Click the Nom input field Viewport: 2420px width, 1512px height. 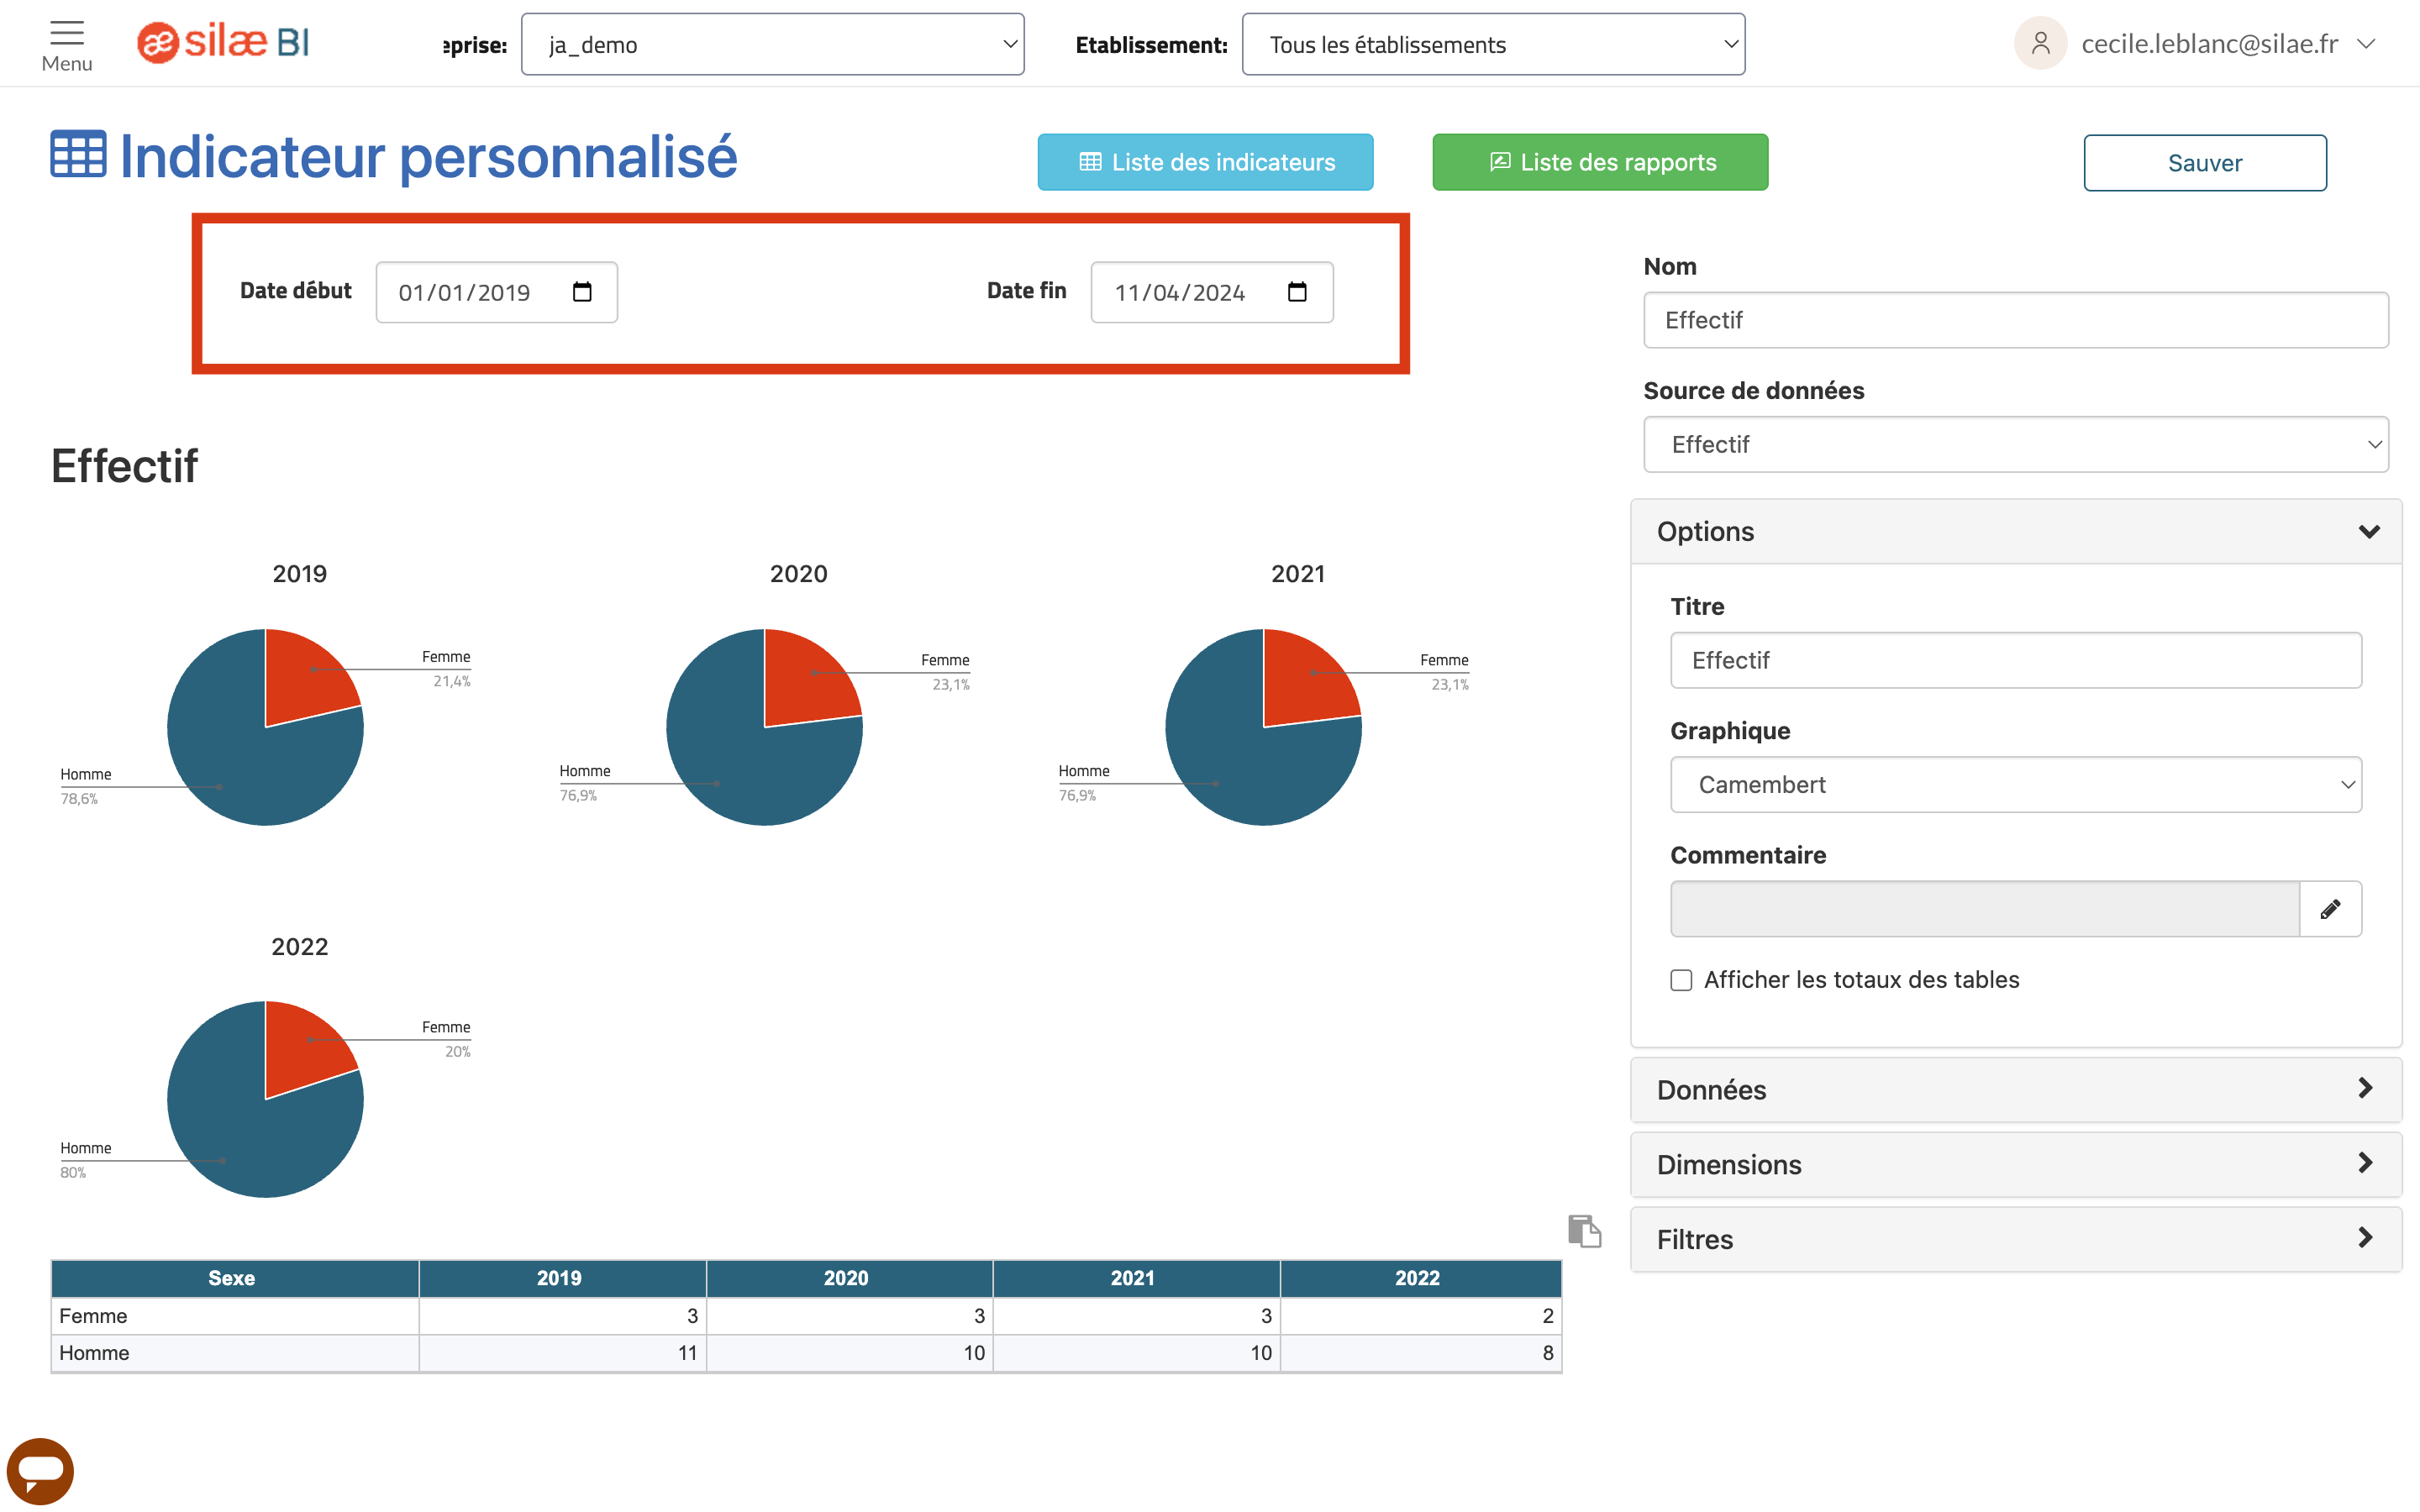coord(2016,320)
